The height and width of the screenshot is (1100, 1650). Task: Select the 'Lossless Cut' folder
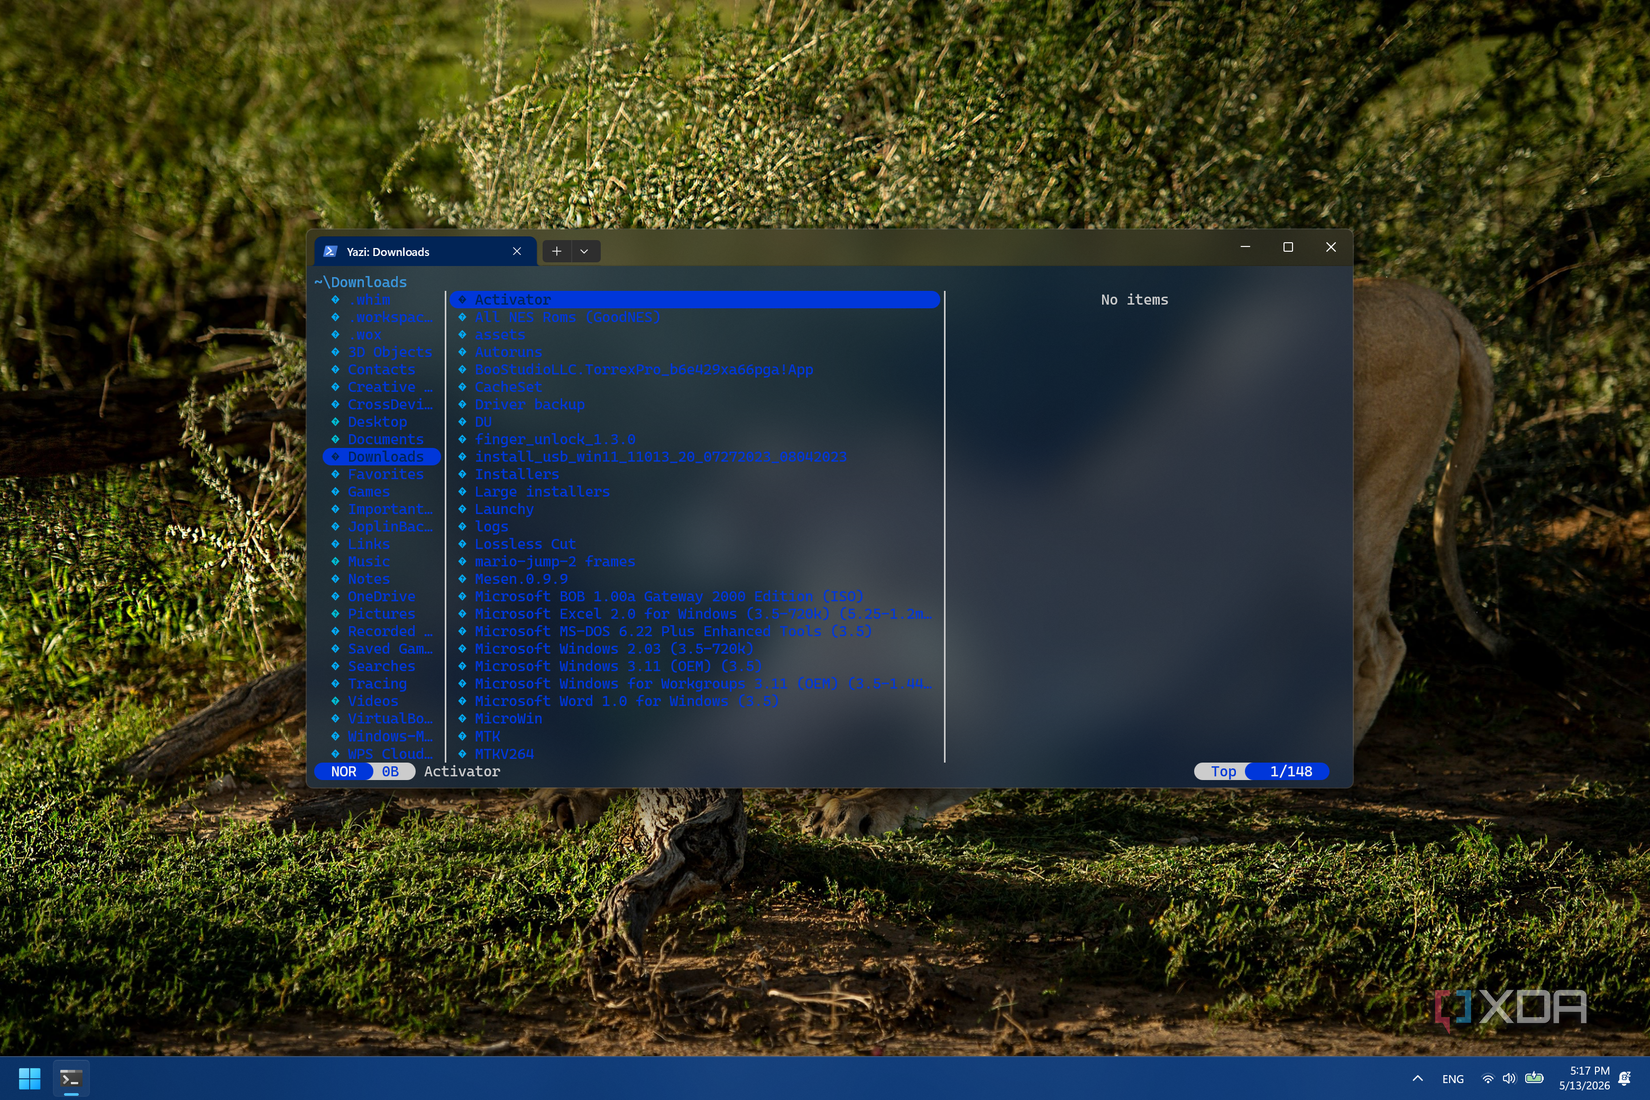click(525, 544)
